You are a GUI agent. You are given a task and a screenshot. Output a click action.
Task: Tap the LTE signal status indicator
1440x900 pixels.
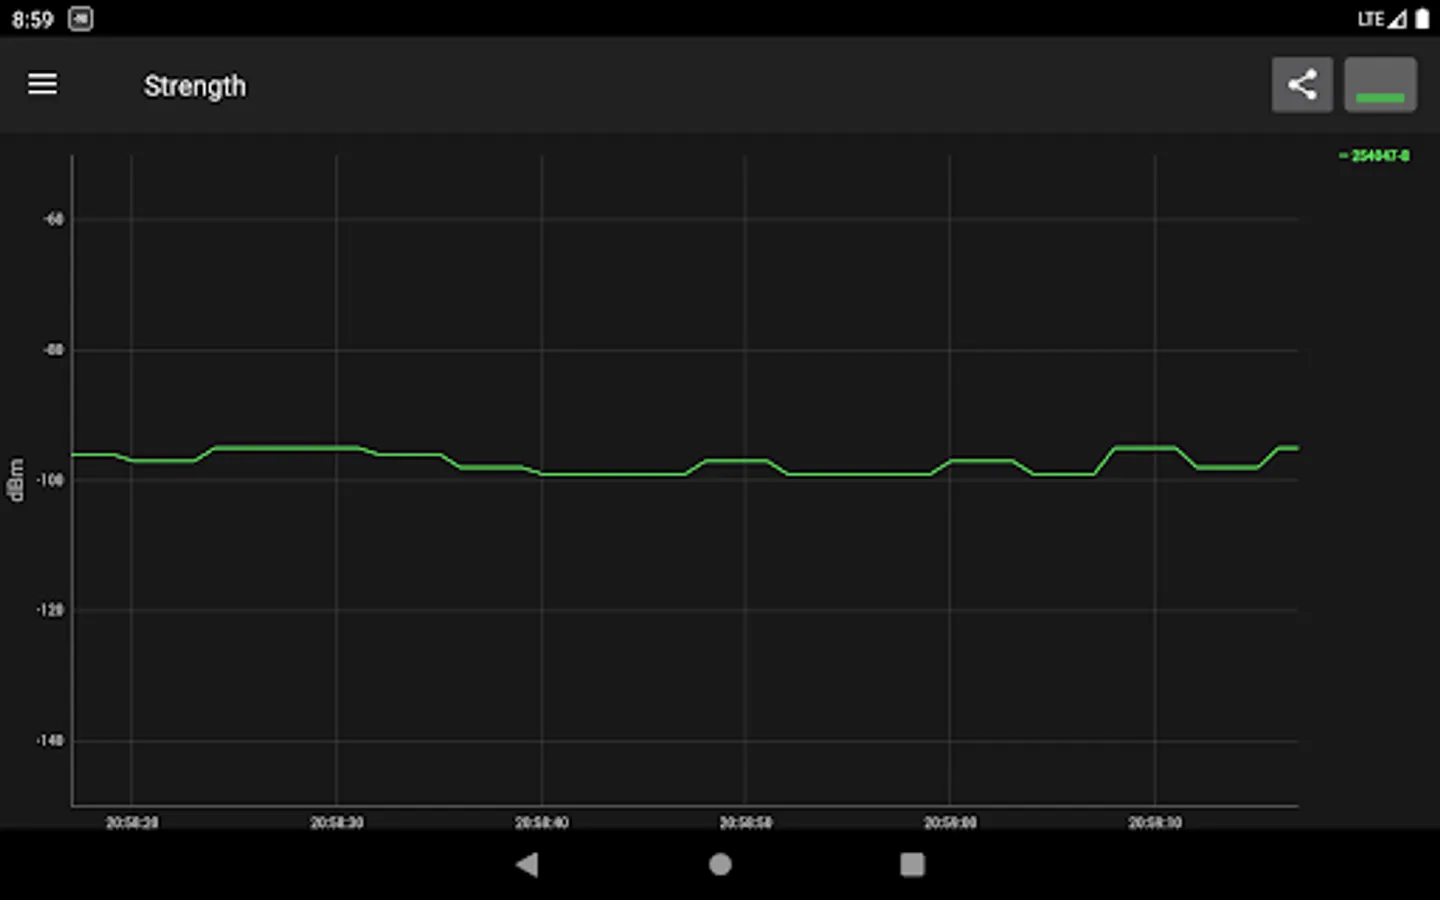tap(1382, 19)
